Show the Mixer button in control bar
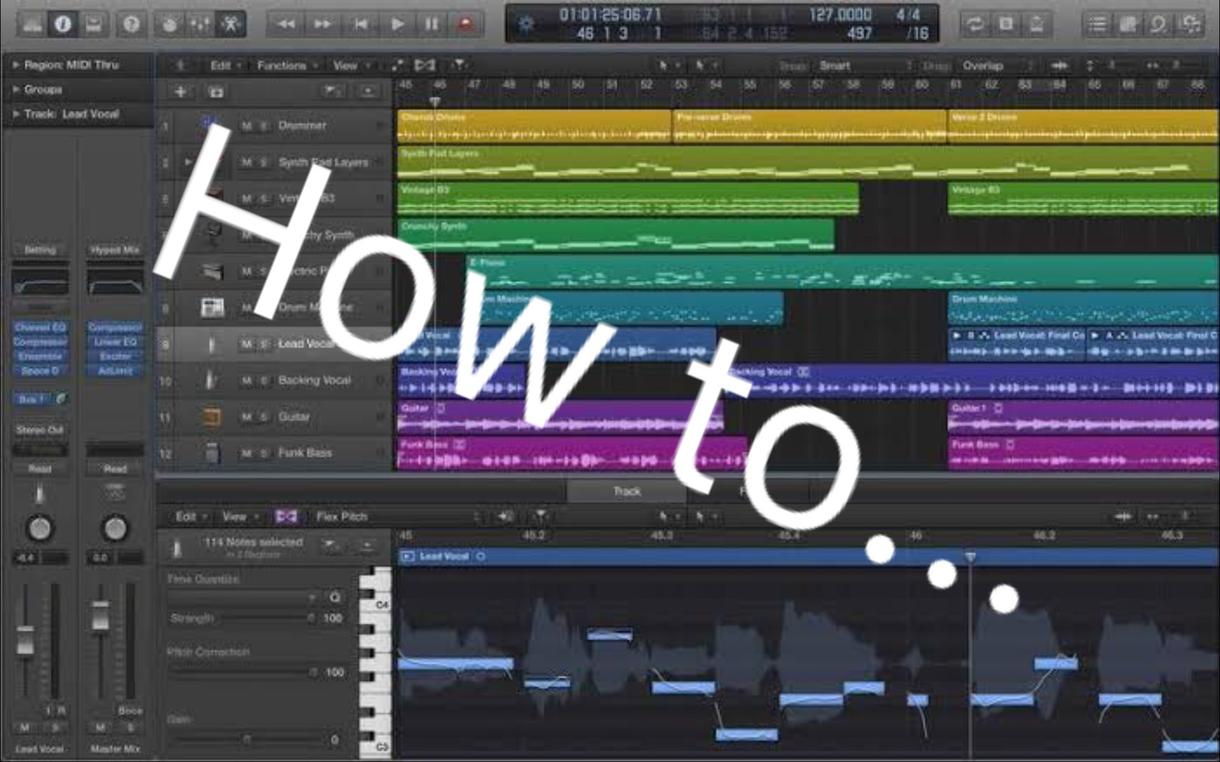The image size is (1220, 762). coord(201,24)
